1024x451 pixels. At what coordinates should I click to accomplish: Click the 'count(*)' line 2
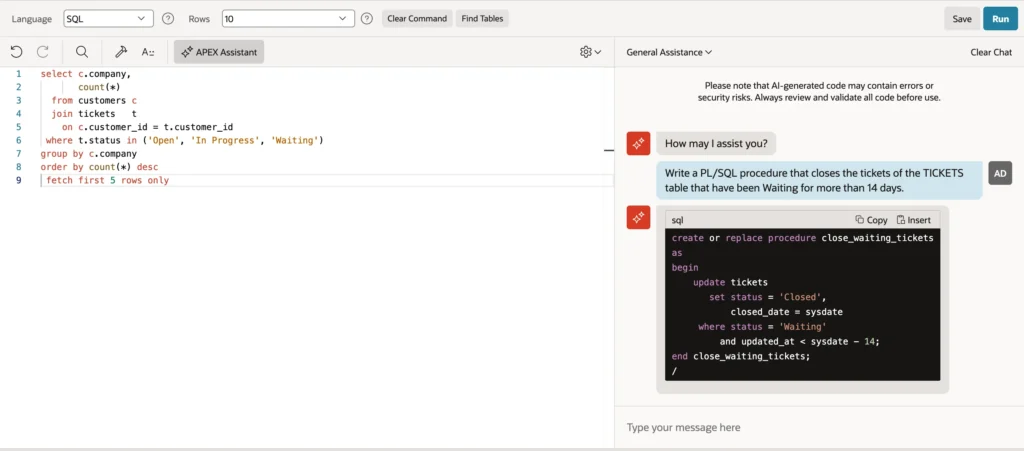[99, 87]
